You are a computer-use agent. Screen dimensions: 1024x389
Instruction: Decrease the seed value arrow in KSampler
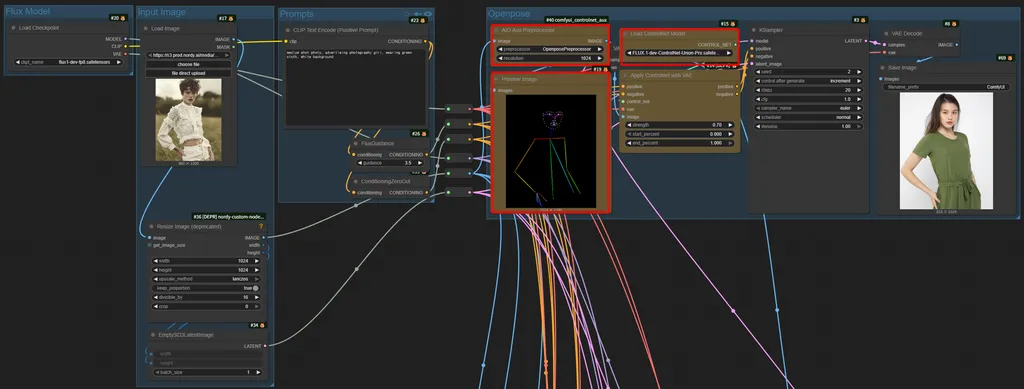[758, 72]
